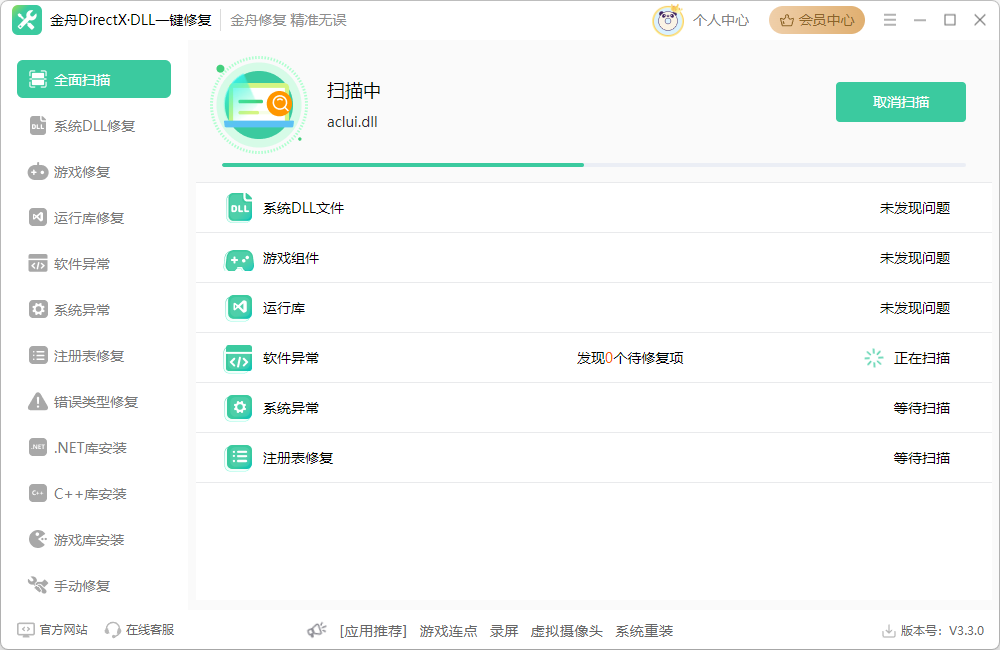Click the 软件异常 code window icon
This screenshot has width=1000, height=650.
239,358
